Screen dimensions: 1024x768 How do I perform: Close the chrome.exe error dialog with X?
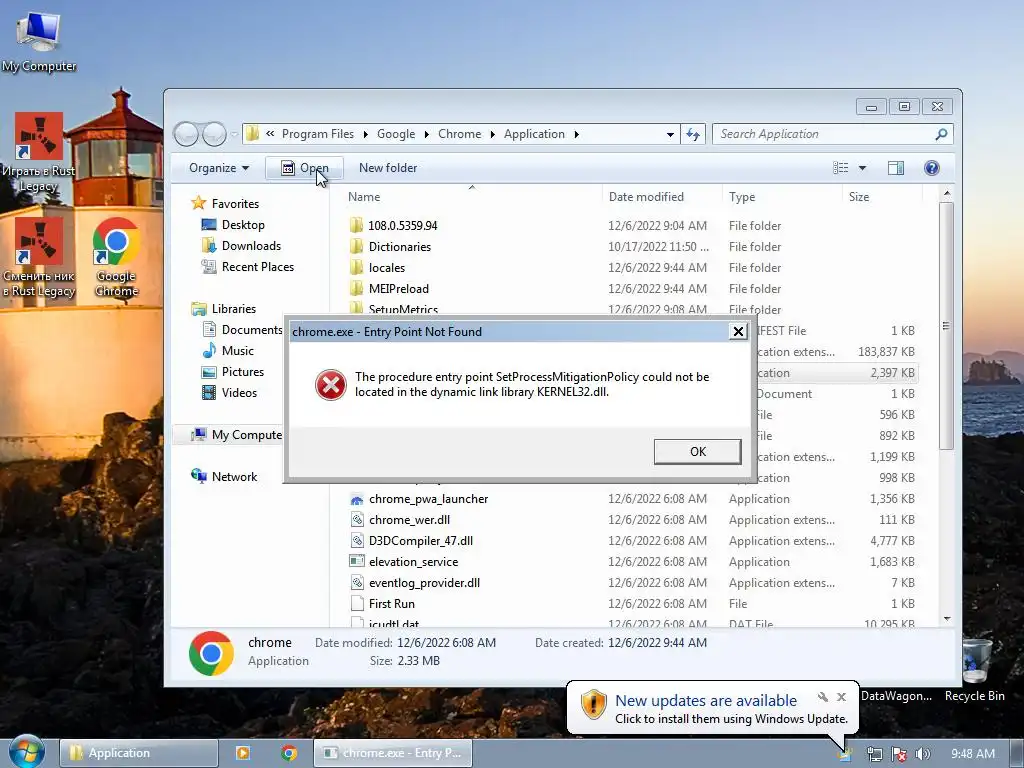(738, 331)
